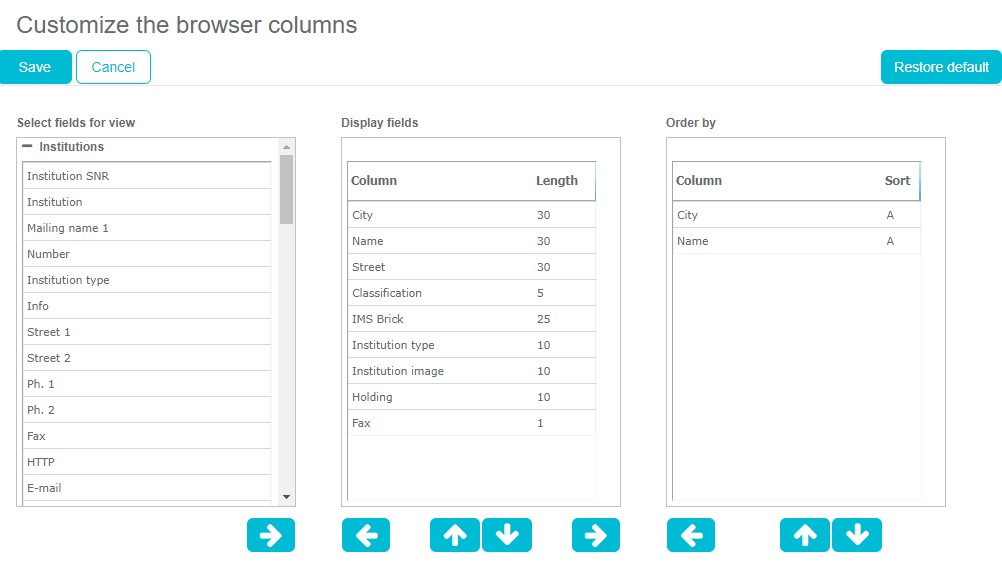
Task: Click left arrow below Display fields panel
Action: 366,535
